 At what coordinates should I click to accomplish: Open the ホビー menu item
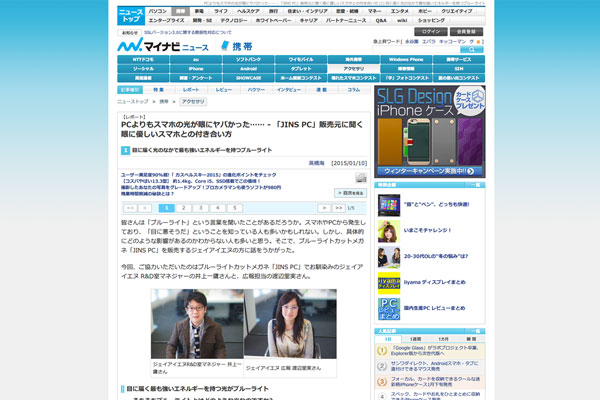pyautogui.click(x=425, y=11)
